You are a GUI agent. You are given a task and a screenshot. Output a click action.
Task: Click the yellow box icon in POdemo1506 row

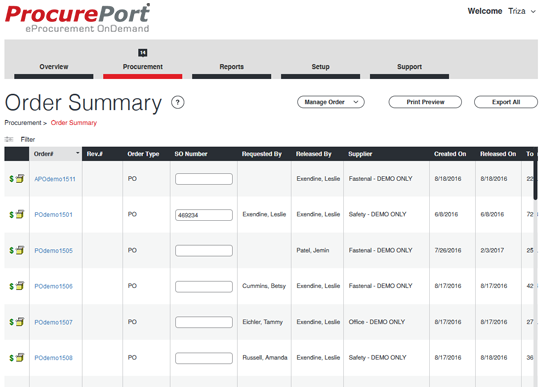[x=20, y=286]
